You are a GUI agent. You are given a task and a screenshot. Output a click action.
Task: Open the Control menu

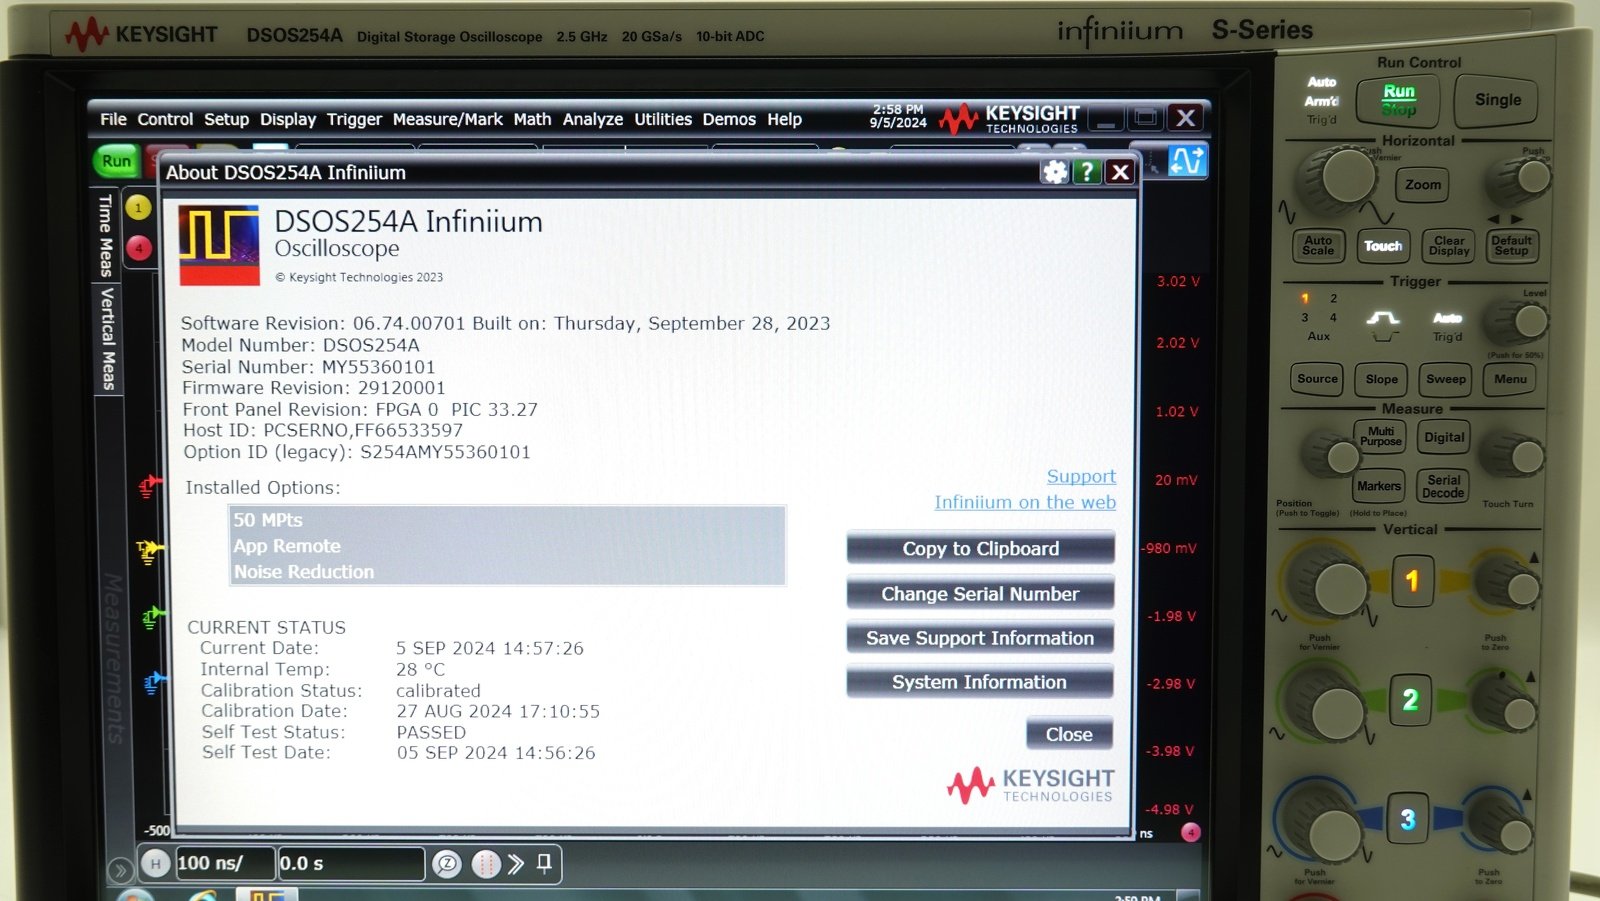click(x=165, y=119)
